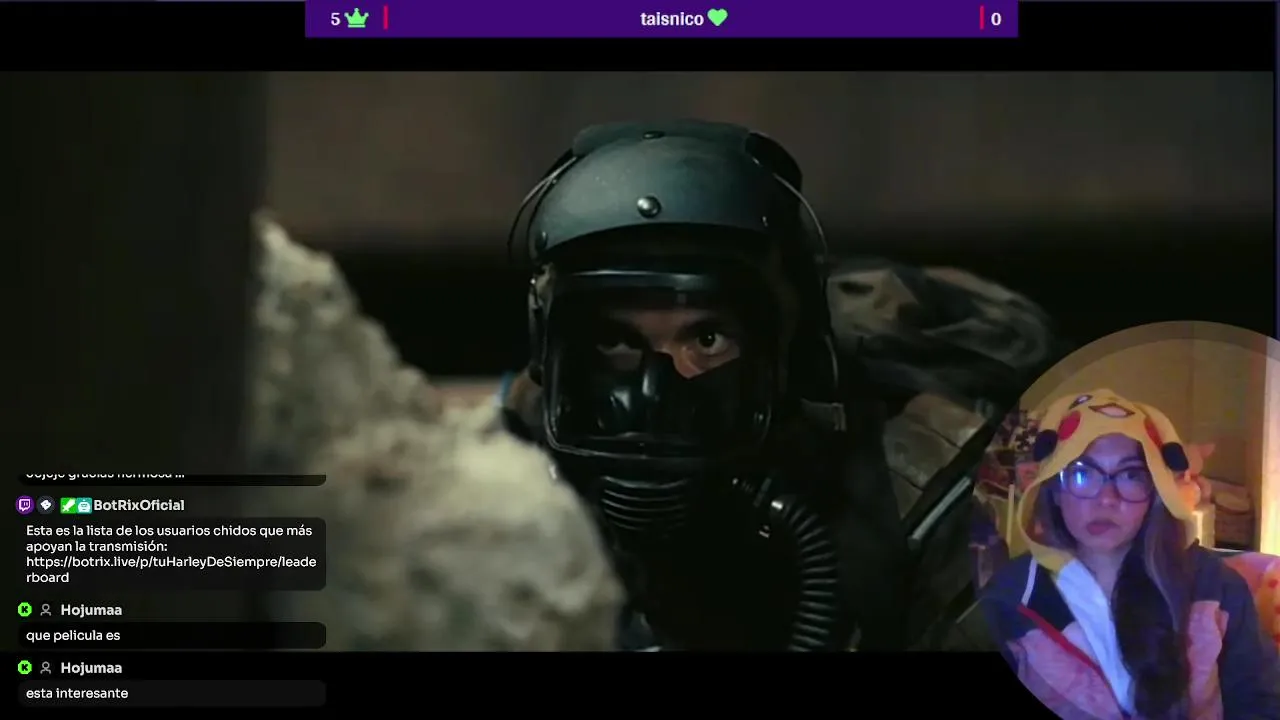Click user icon above 'esta interesante' message
Viewport: 1280px width, 720px height.
tap(45, 668)
